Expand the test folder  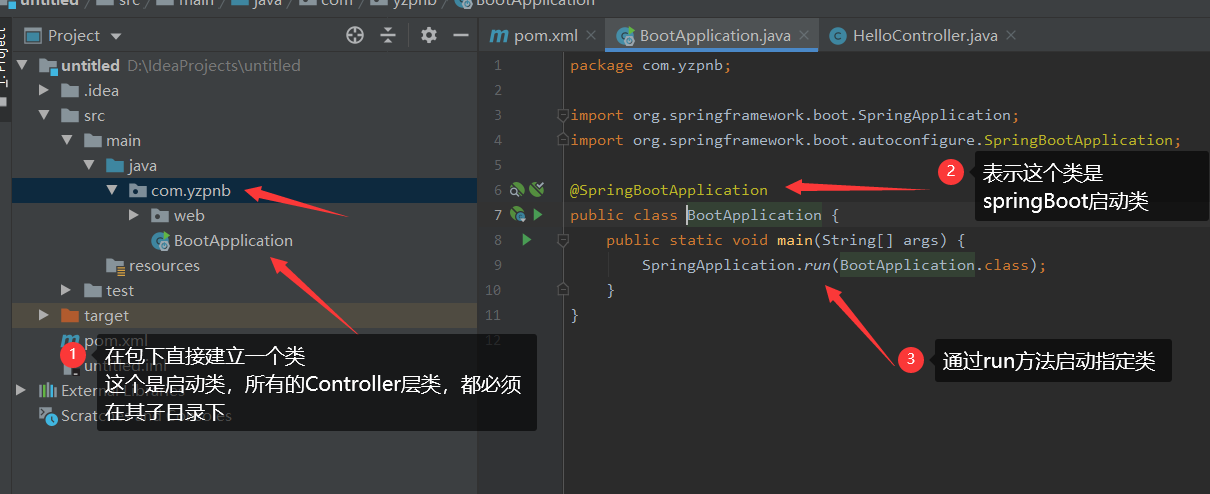coord(67,290)
